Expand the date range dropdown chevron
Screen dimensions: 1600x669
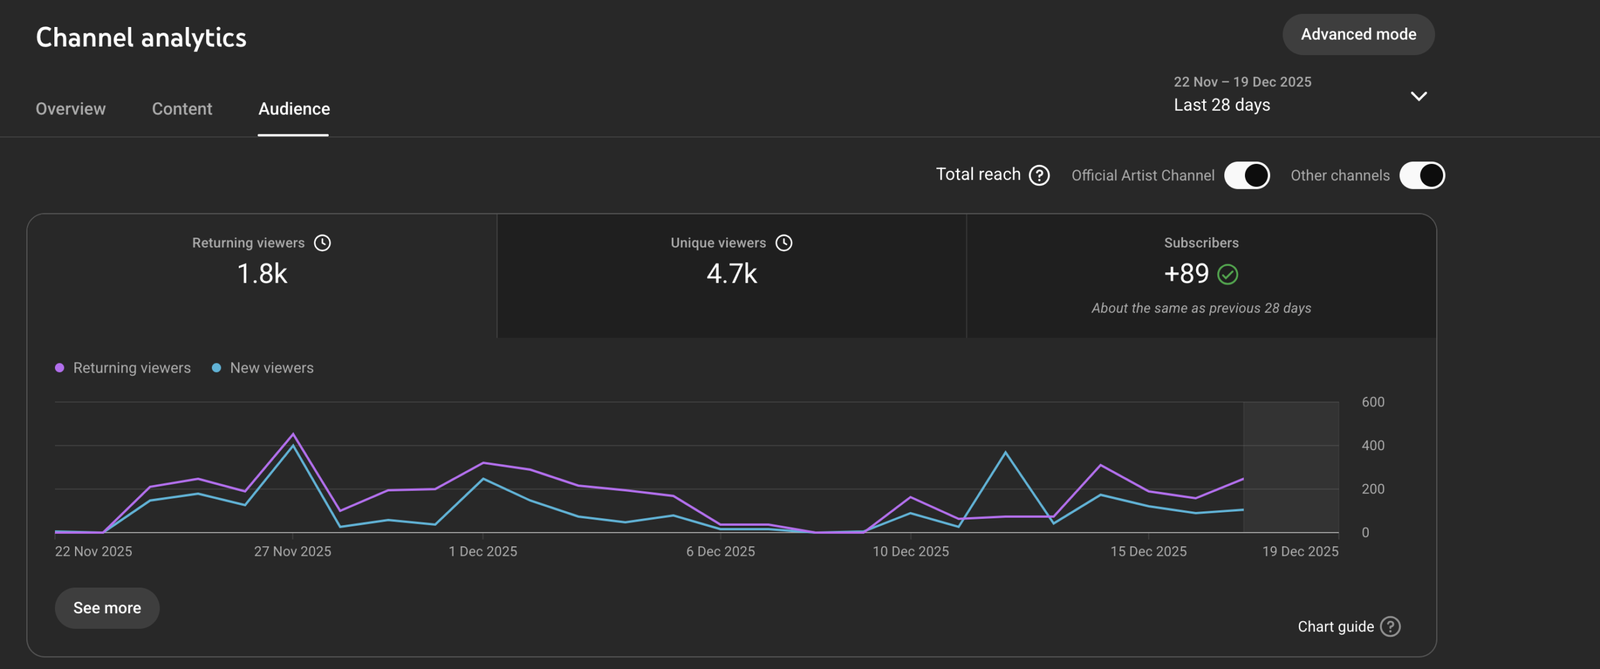pyautogui.click(x=1418, y=96)
